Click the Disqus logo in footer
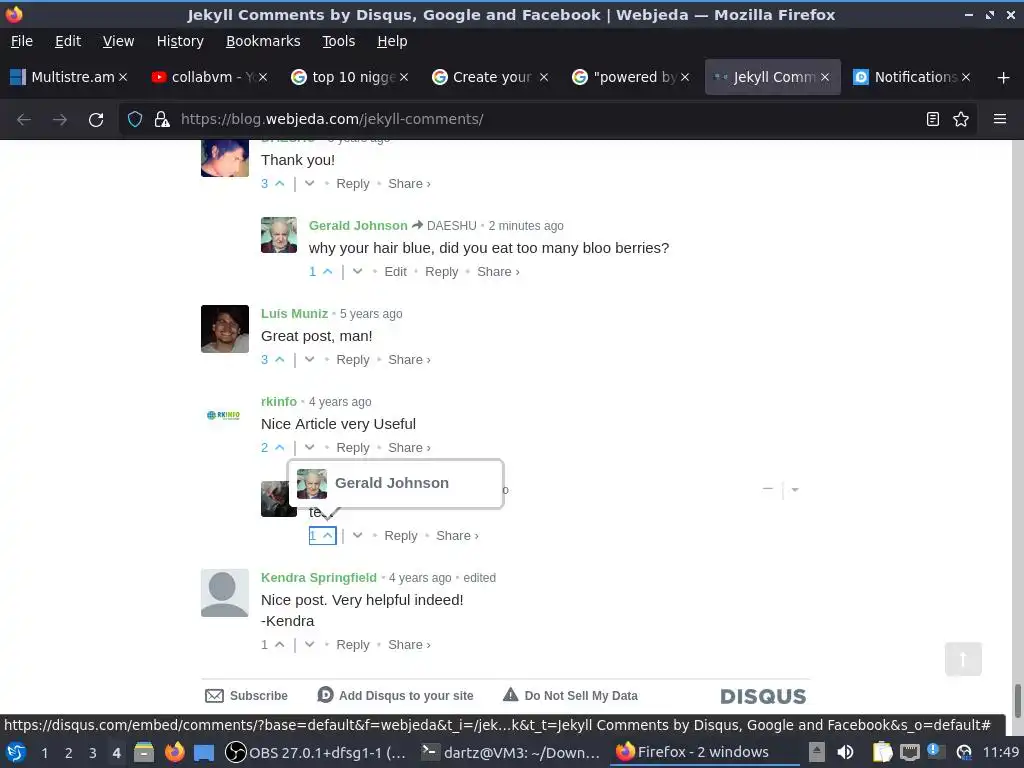 point(763,696)
